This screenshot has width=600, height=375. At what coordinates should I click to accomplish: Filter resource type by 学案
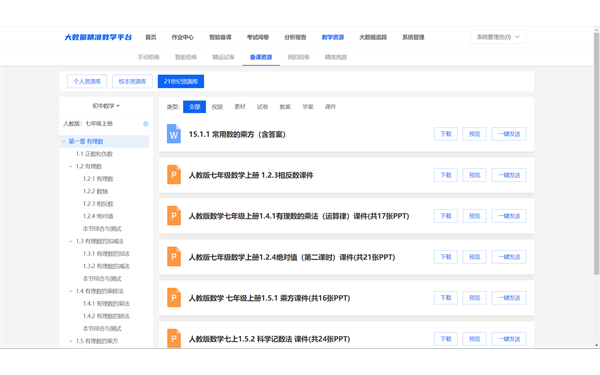pyautogui.click(x=308, y=107)
